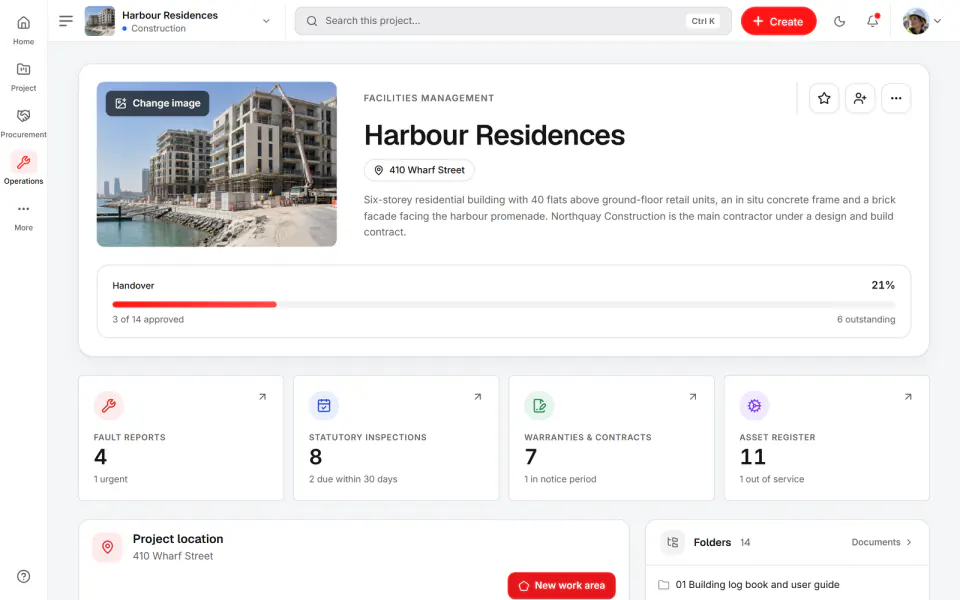Image resolution: width=960 pixels, height=600 pixels.
Task: Toggle dark mode moon icon
Action: [839, 21]
